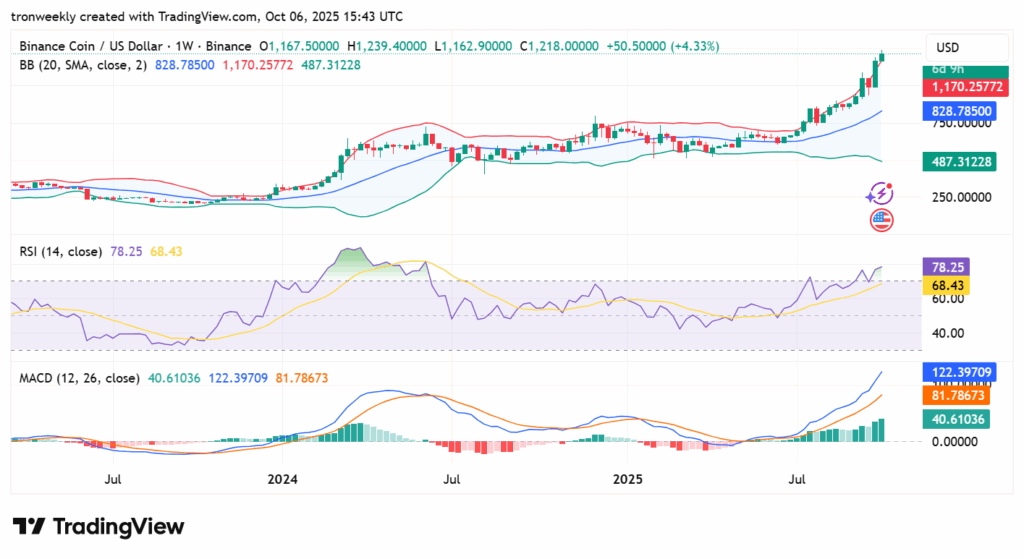Screen dimensions: 1024x559
Task: Click the 2024 label on the time axis
Action: (x=285, y=479)
